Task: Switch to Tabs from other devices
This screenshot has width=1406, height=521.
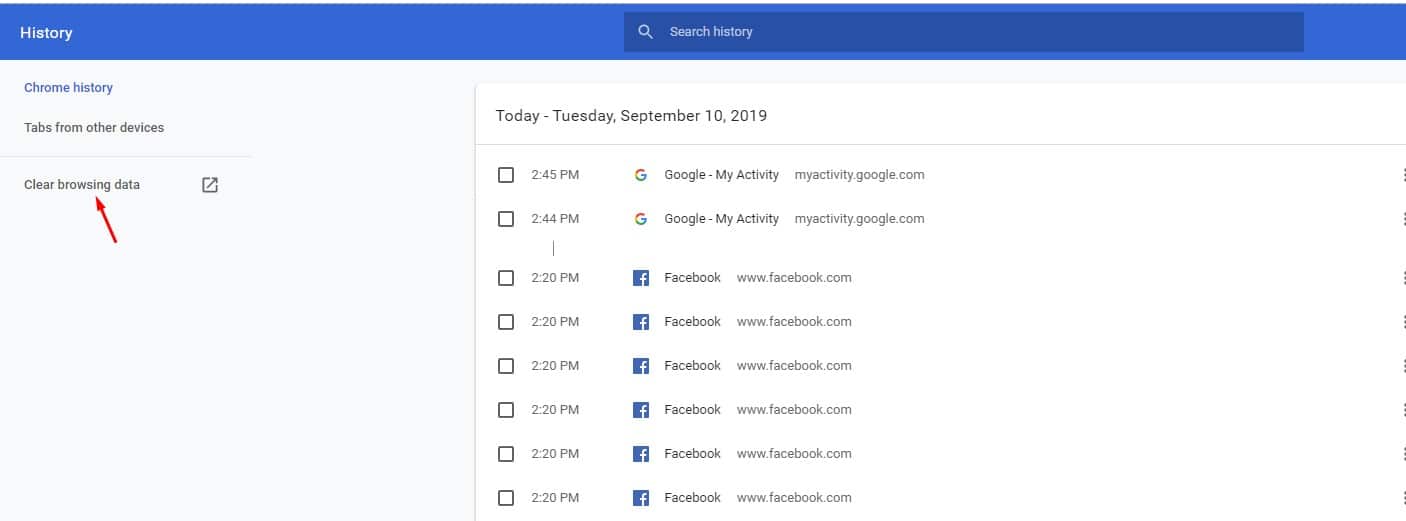Action: point(94,128)
